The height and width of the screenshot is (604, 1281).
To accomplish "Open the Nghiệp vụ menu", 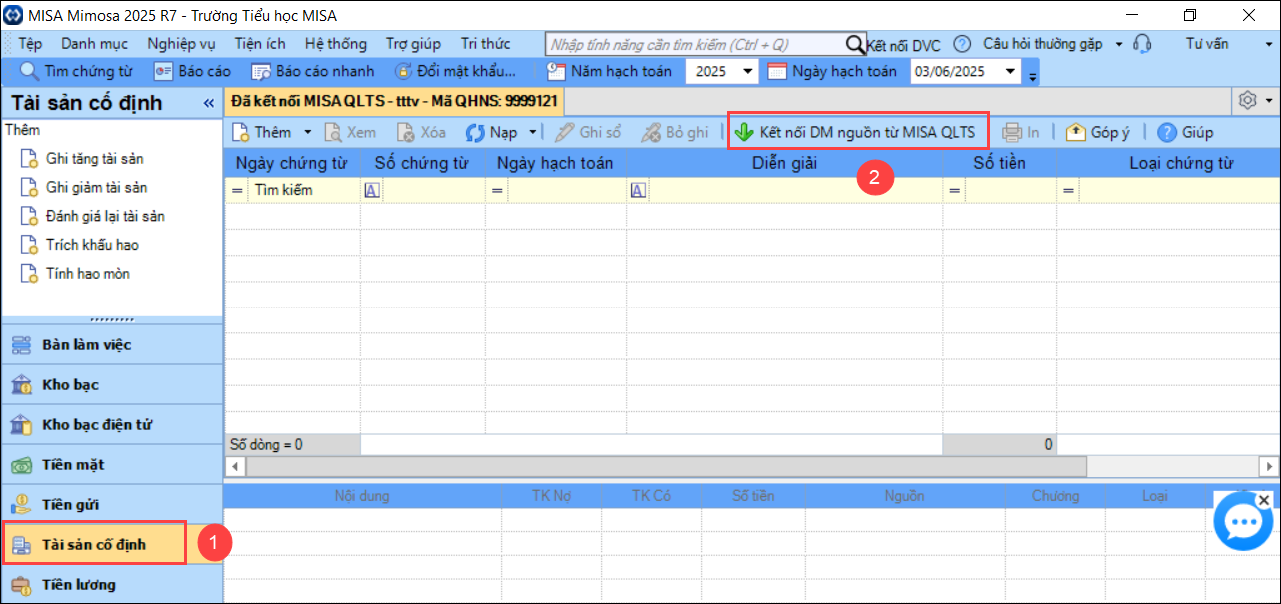I will [181, 44].
